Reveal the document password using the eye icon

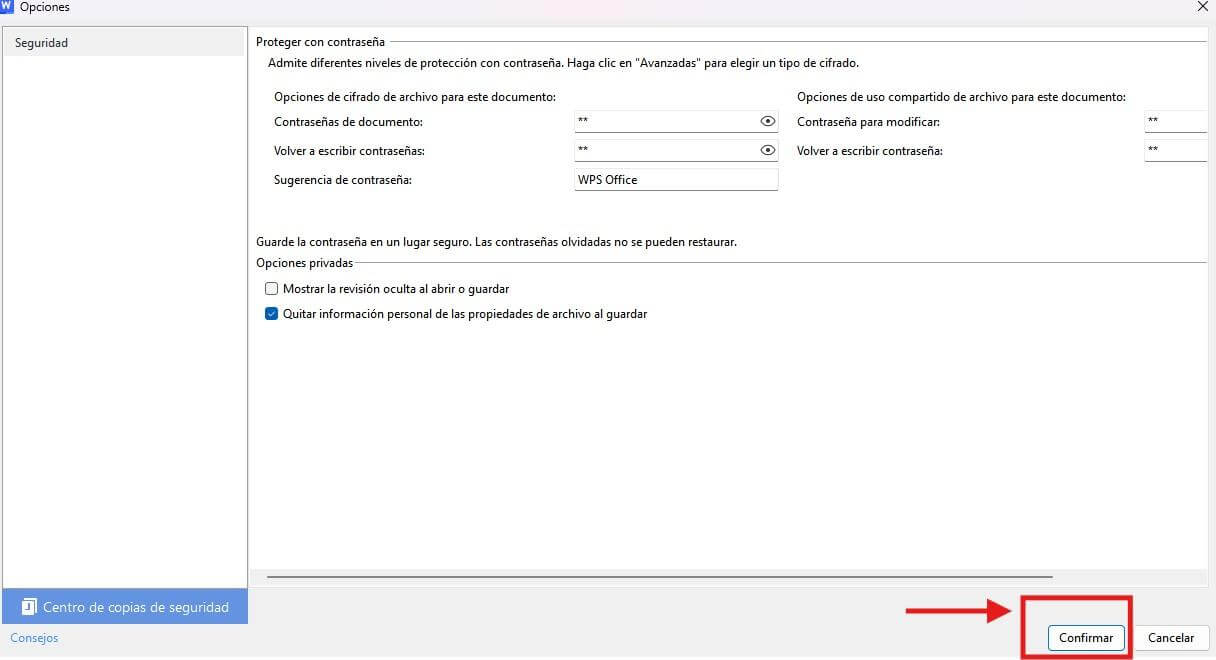click(767, 120)
